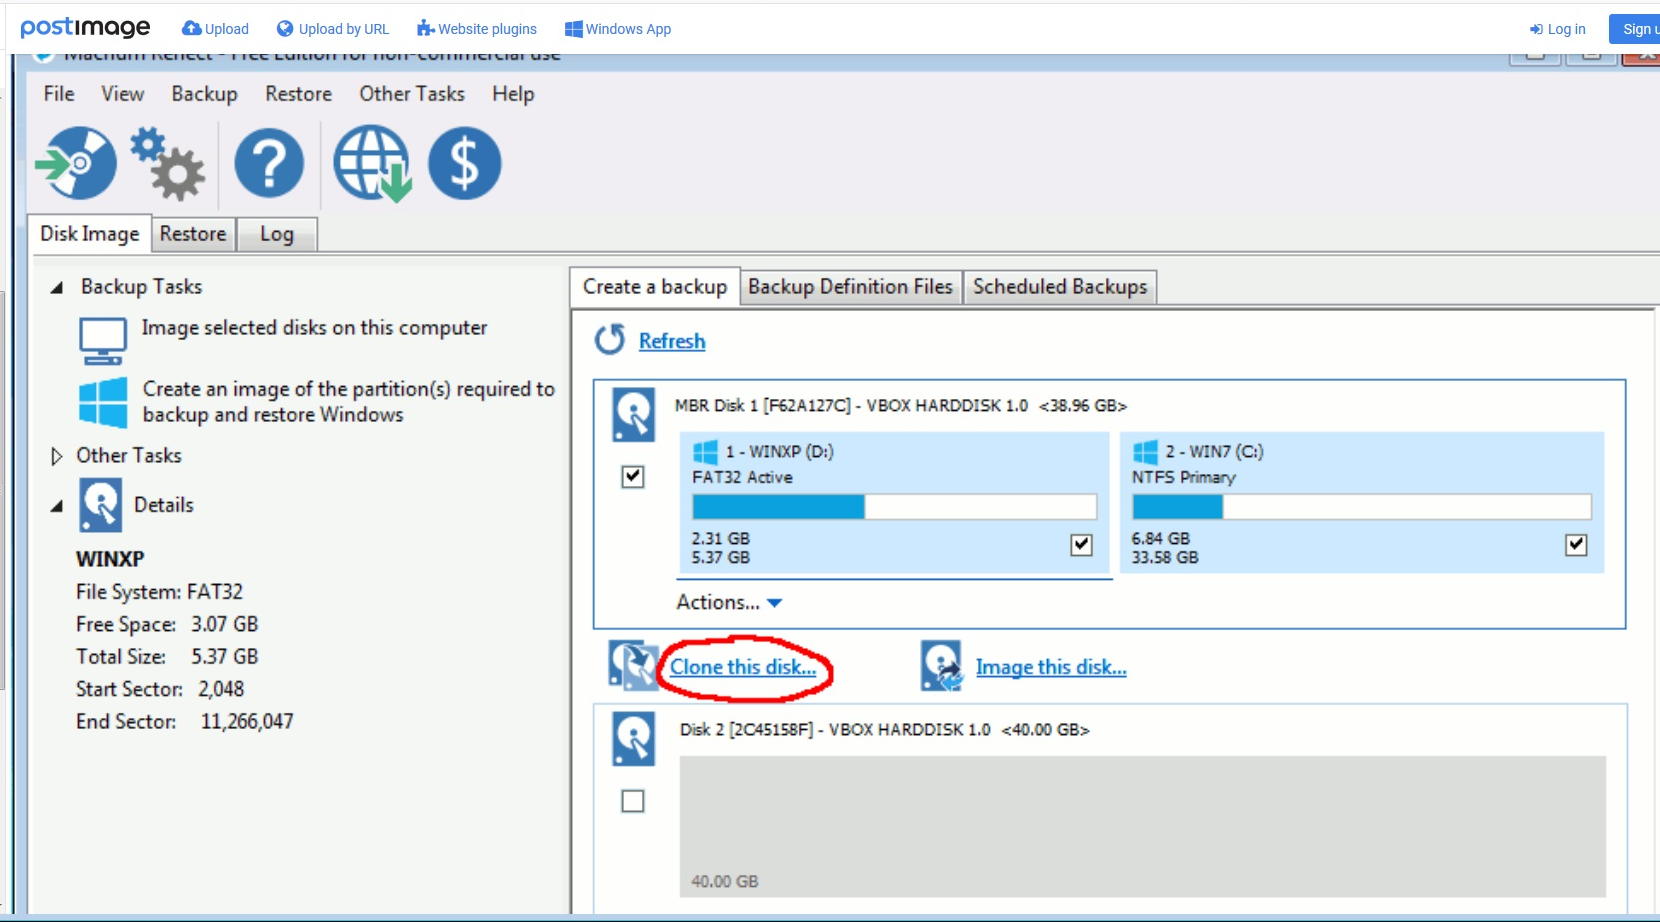Select the unallocated 40.00 GB Disk 2 area
The image size is (1660, 922).
click(x=1143, y=826)
